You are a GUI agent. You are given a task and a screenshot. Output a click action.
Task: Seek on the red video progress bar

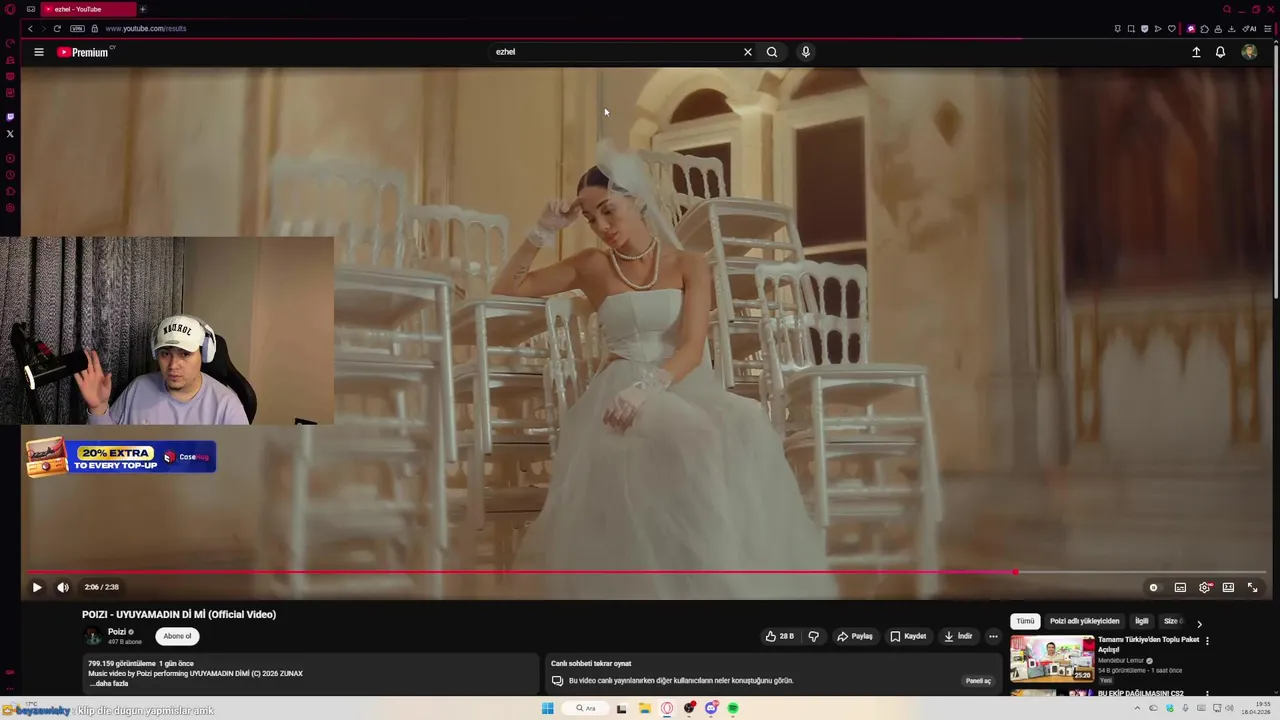[x=644, y=572]
